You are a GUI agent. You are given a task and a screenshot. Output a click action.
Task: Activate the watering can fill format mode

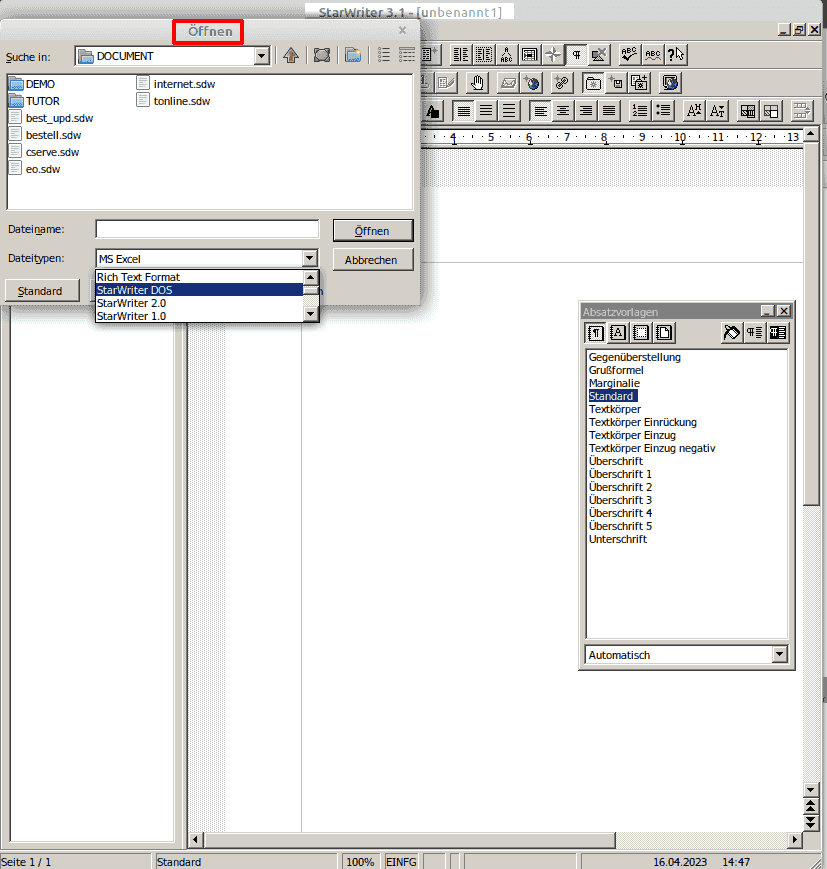(x=732, y=333)
